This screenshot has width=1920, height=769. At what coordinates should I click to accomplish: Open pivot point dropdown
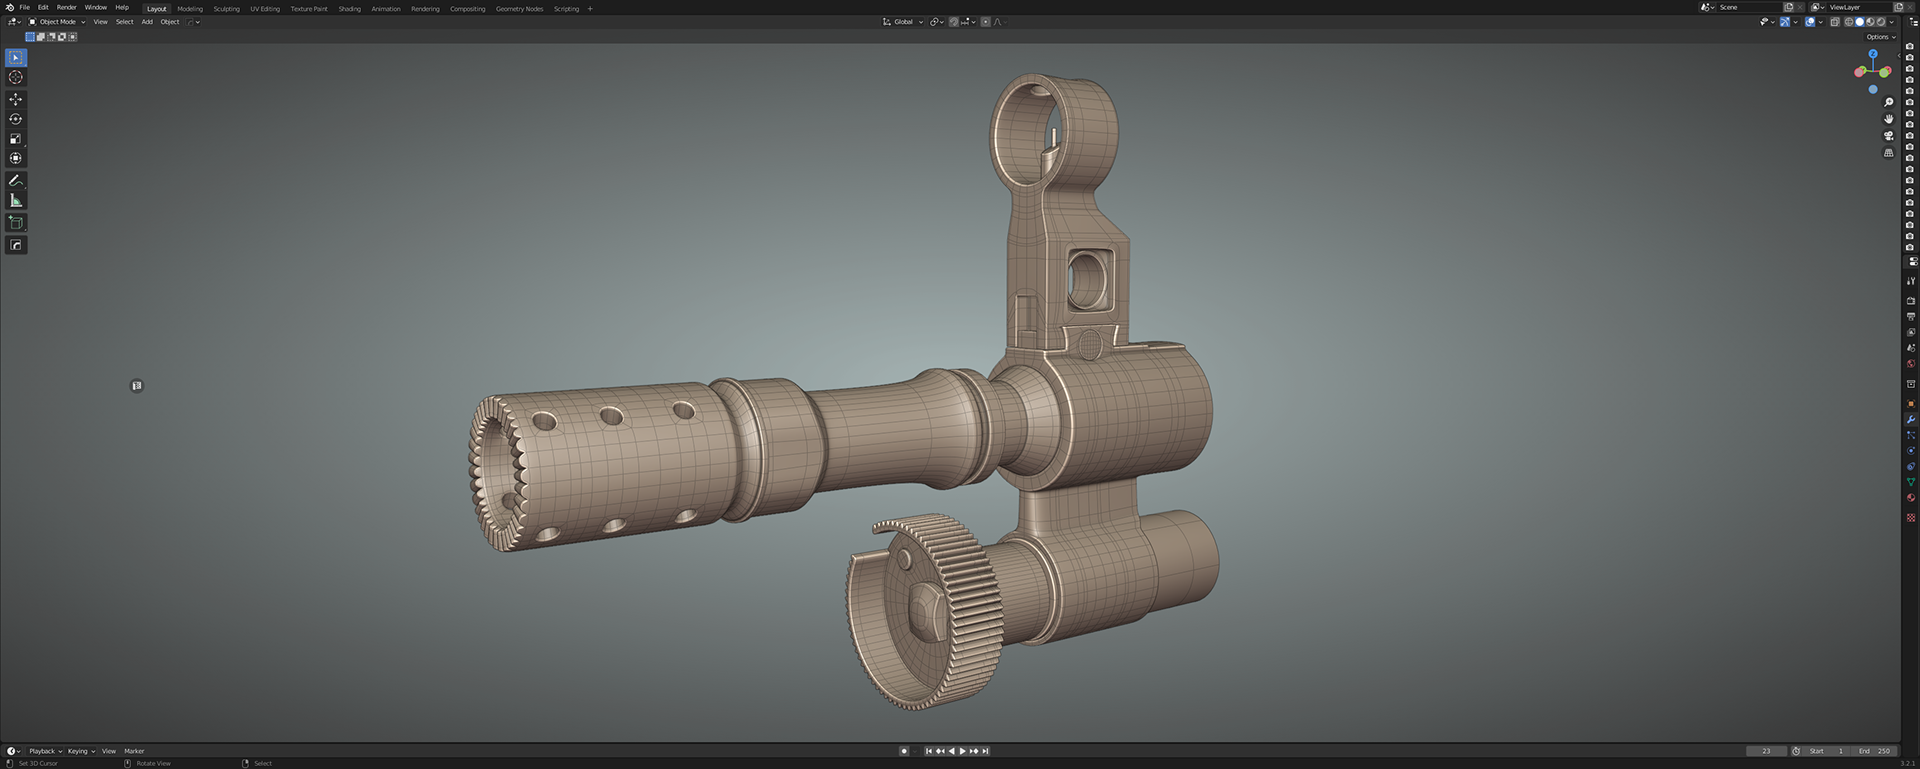pos(937,22)
